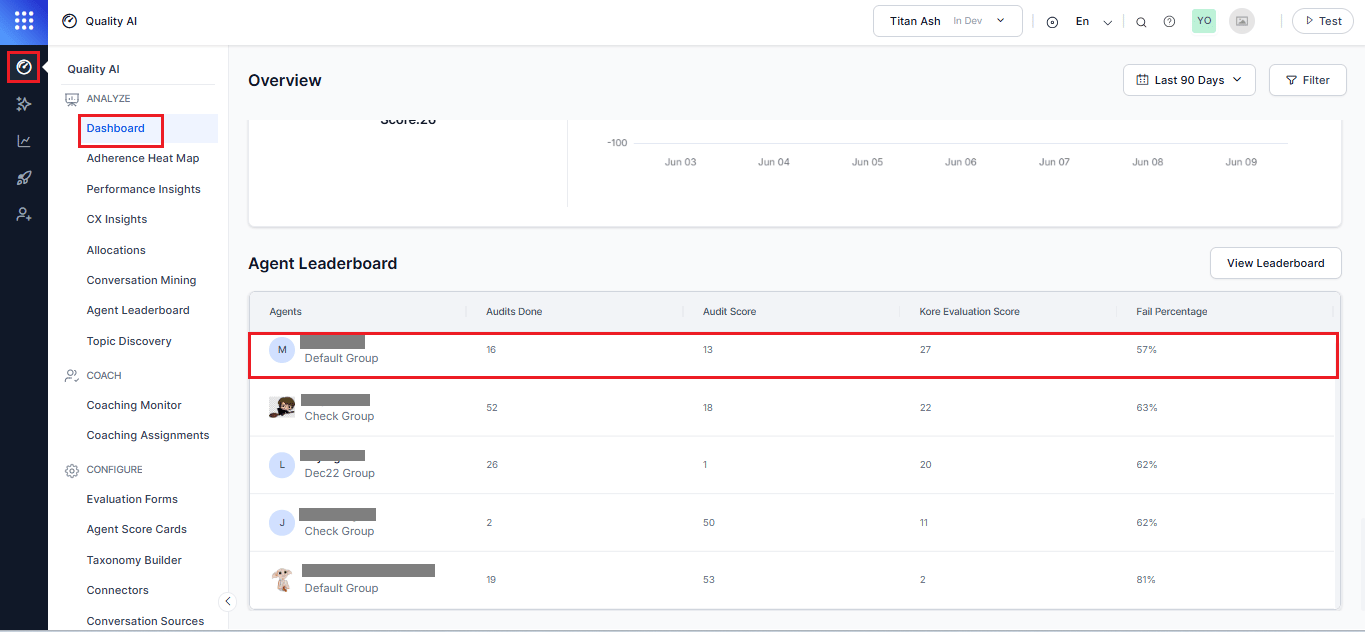Select Dashboard in the sidebar
Image resolution: width=1365 pixels, height=632 pixels.
click(x=116, y=128)
